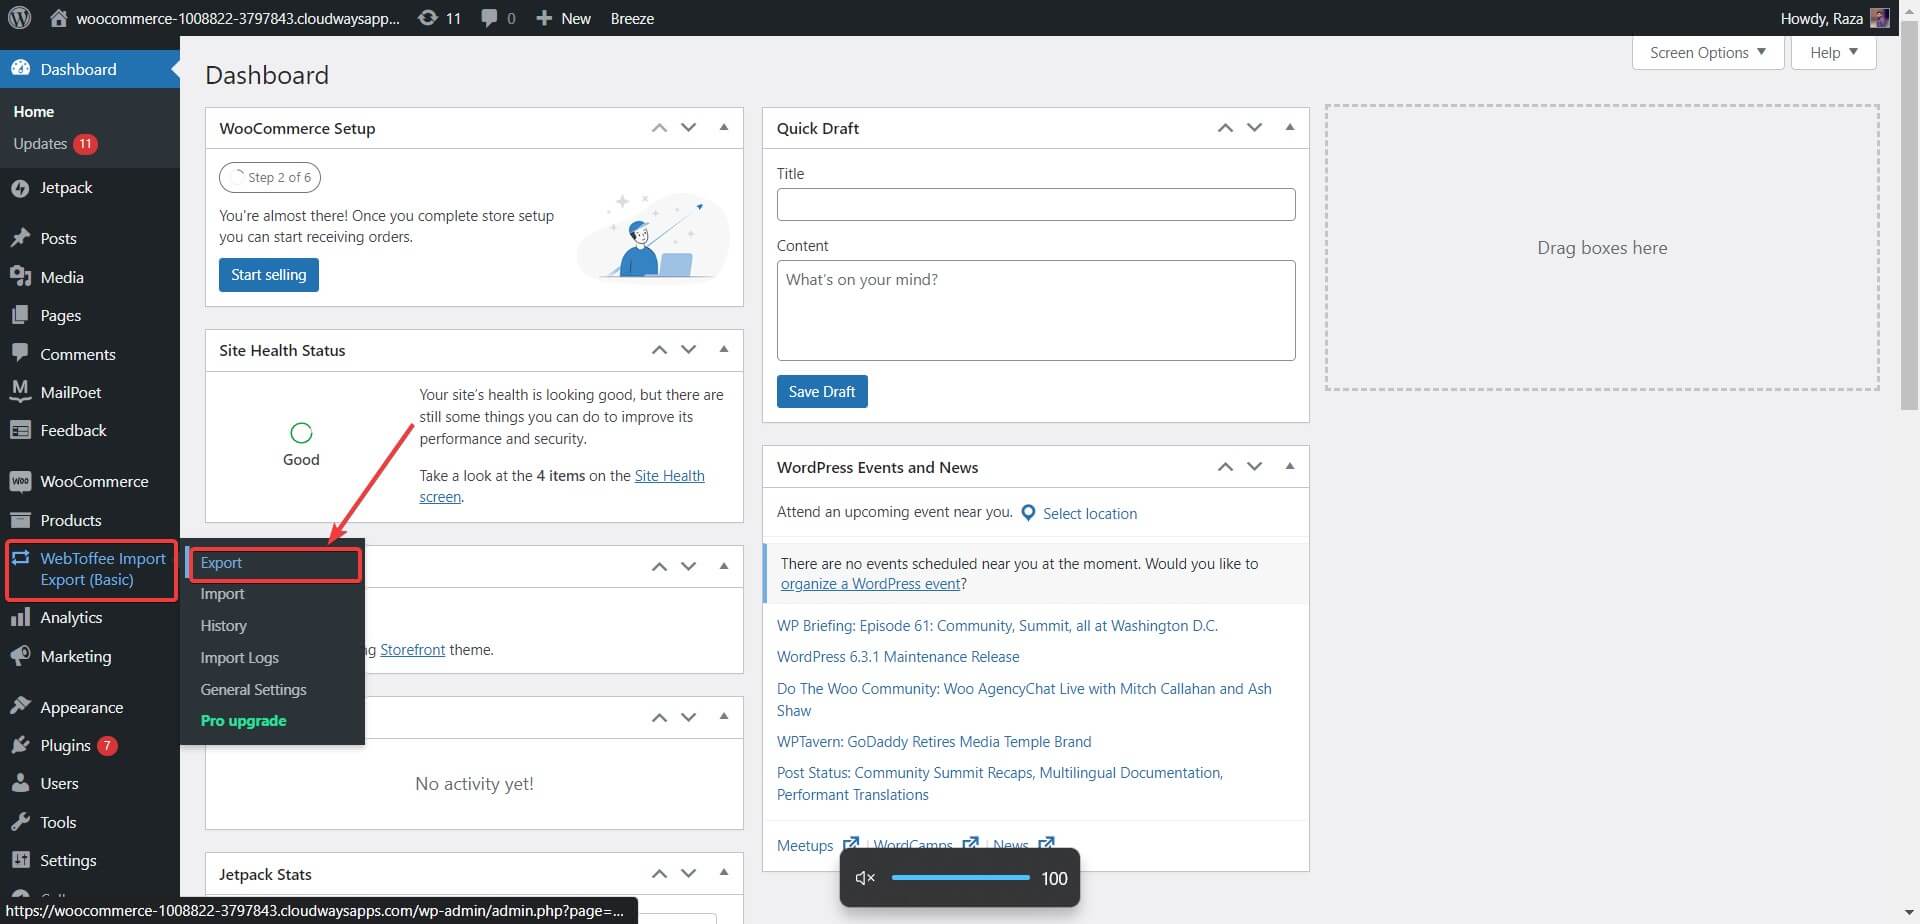
Task: Click the Breeze admin bar item
Action: [x=632, y=18]
